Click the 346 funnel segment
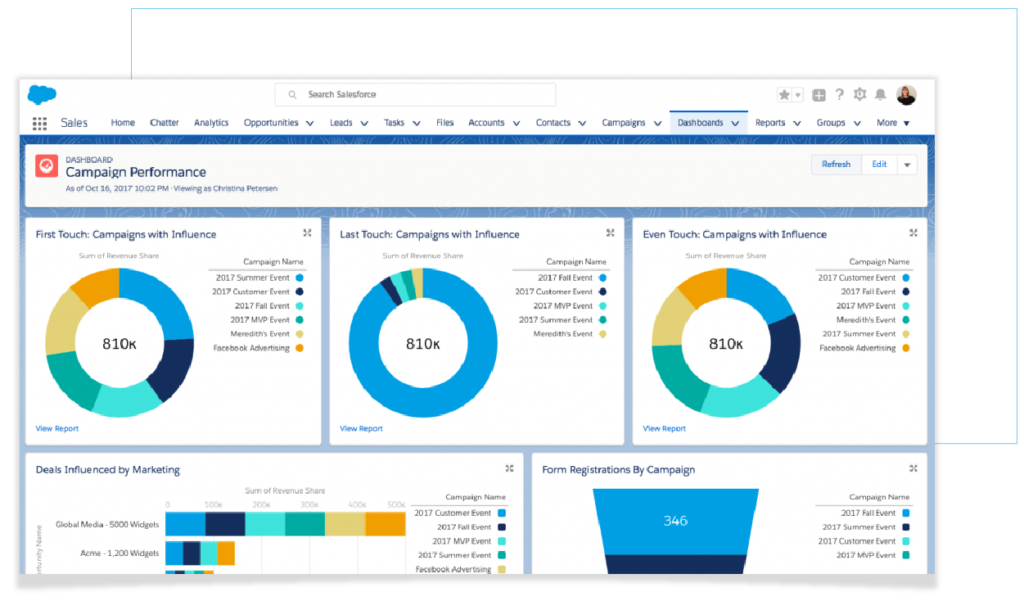 [675, 521]
